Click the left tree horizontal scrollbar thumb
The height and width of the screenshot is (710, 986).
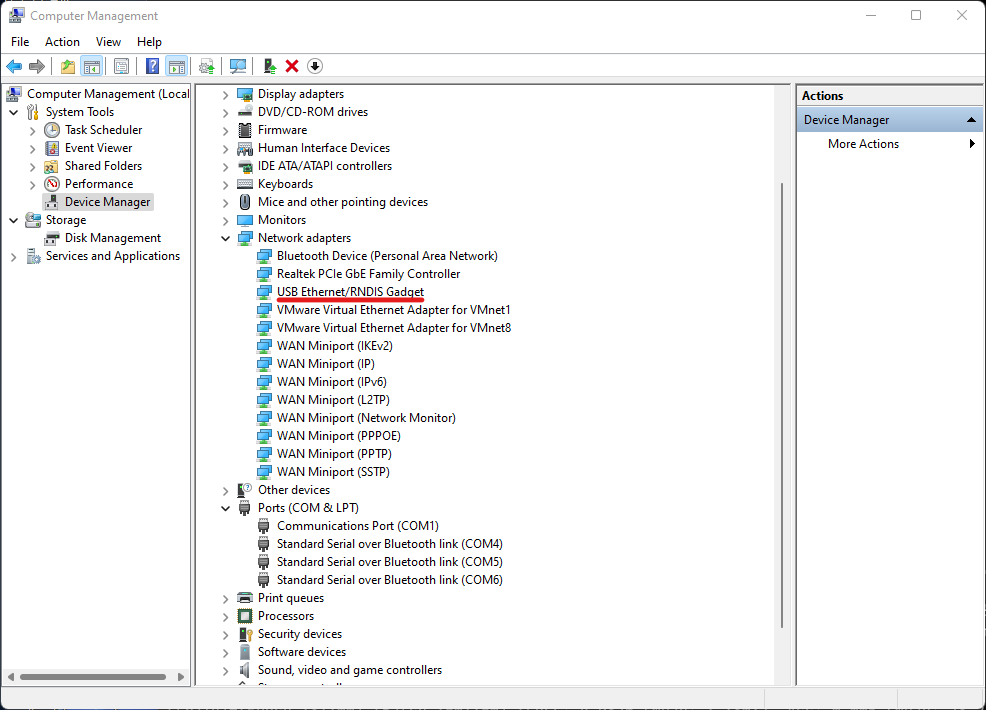point(92,677)
